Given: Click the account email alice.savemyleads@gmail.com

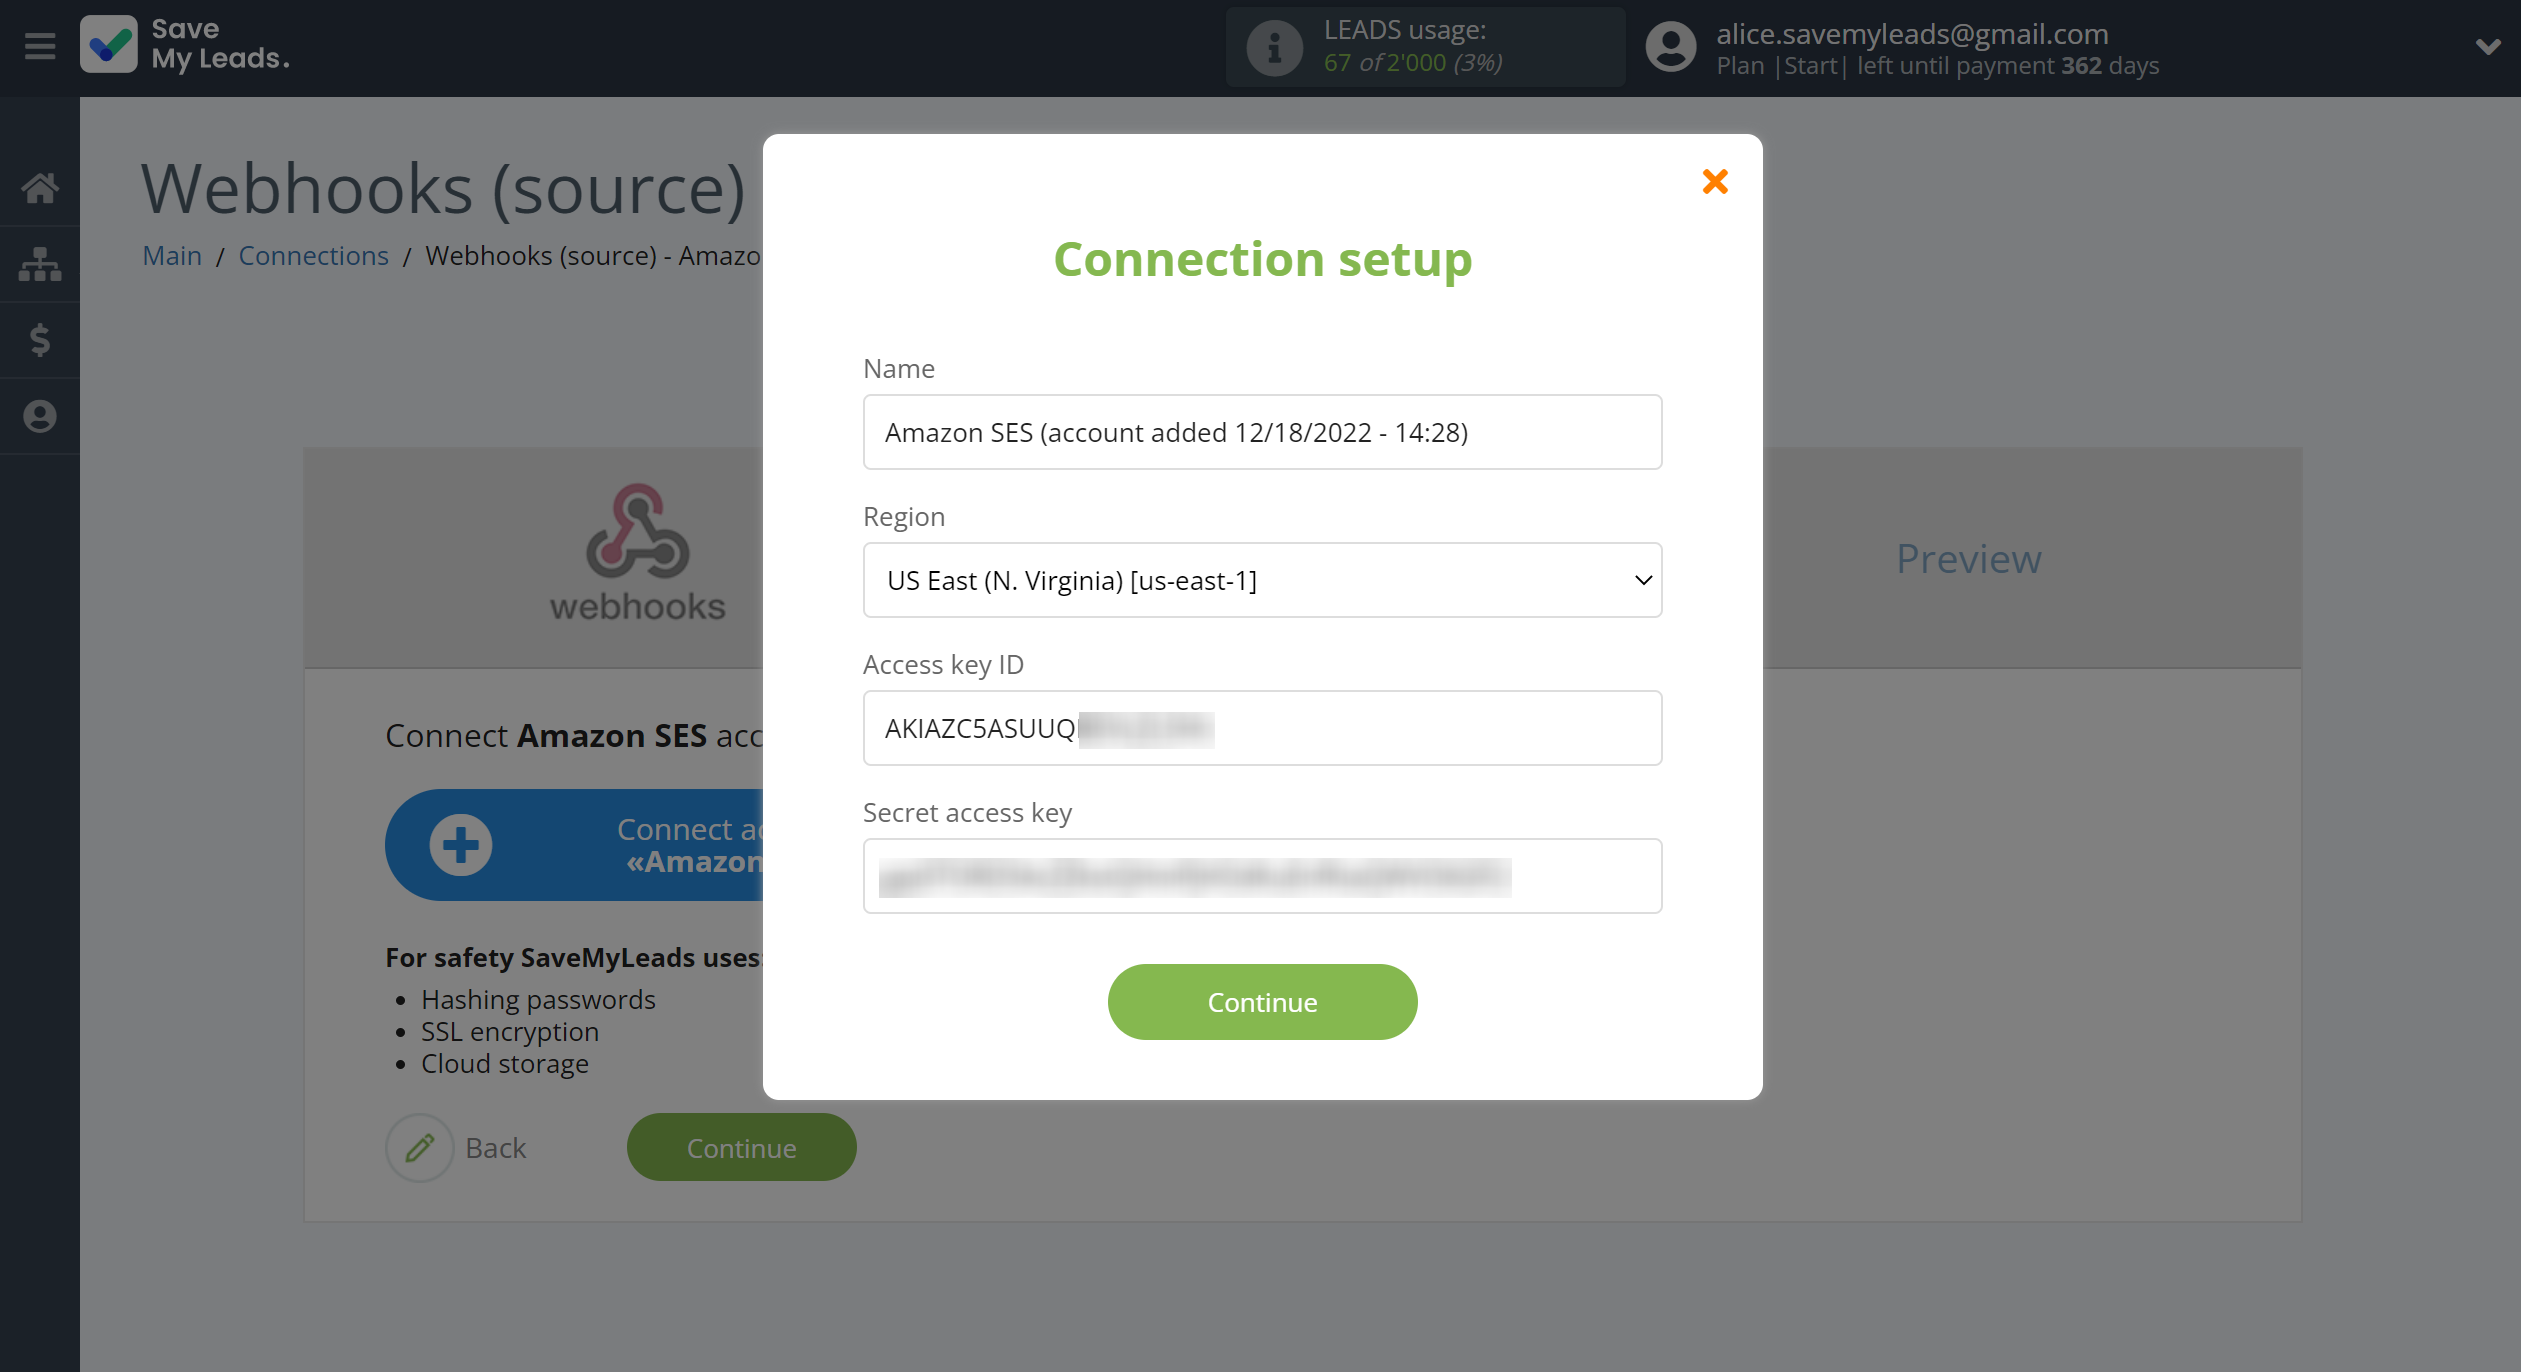Looking at the screenshot, I should (1912, 34).
